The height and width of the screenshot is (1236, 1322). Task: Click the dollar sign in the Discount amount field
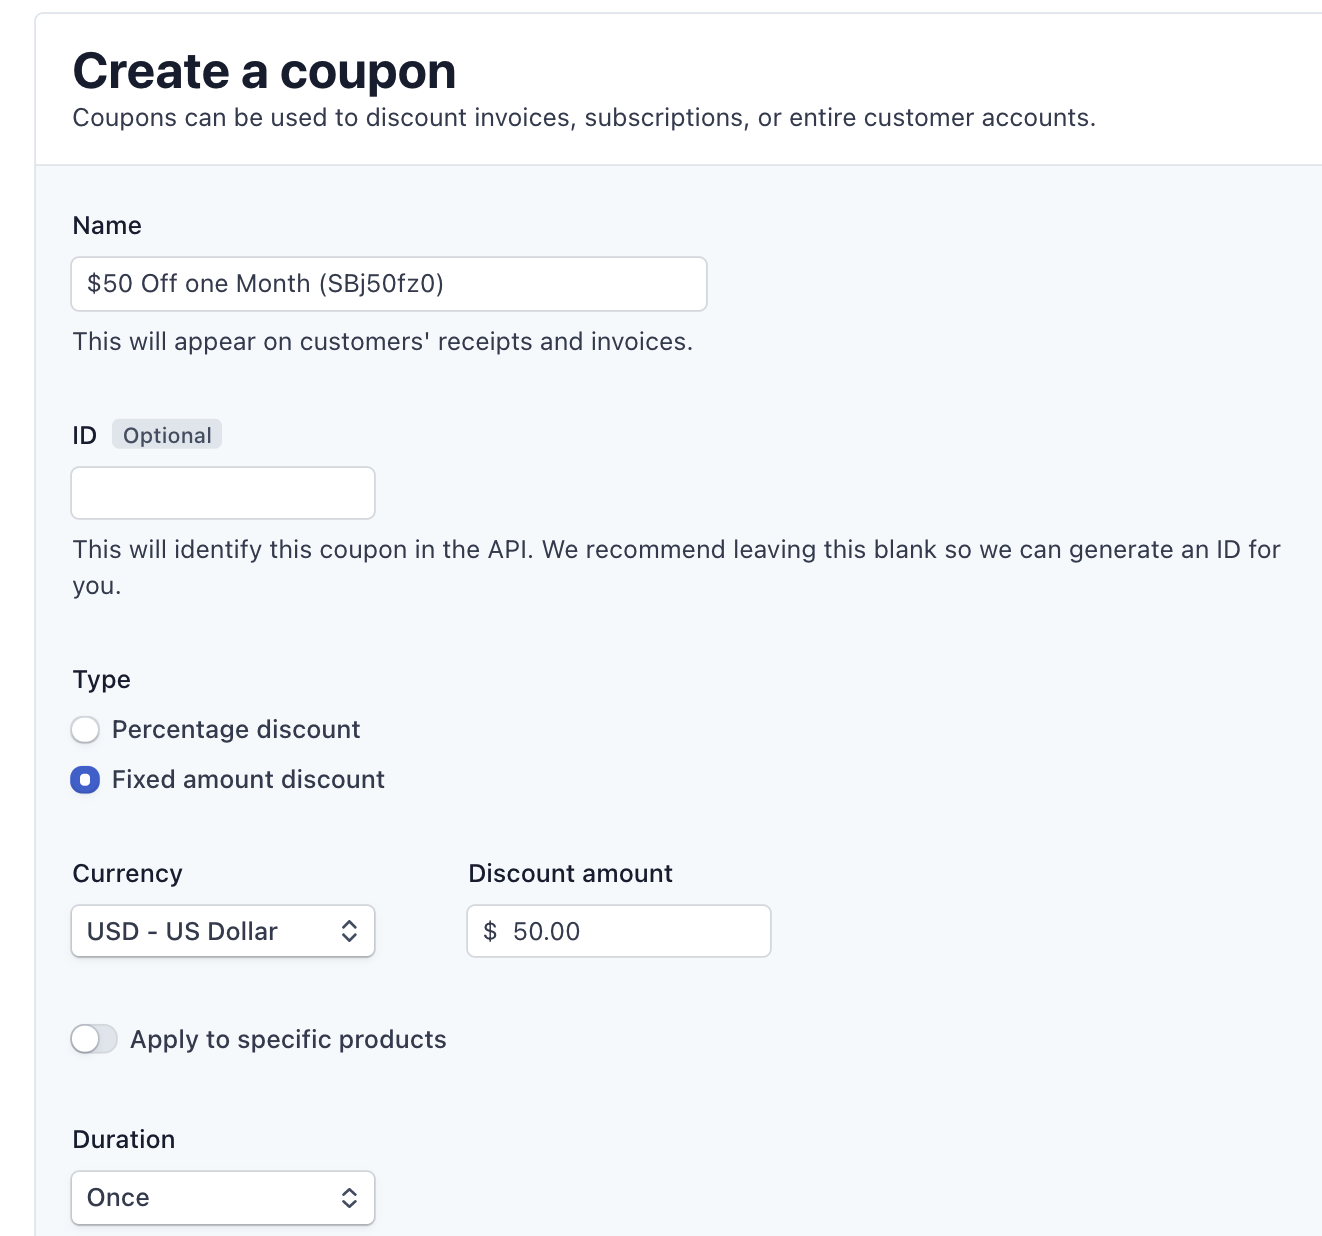point(490,932)
